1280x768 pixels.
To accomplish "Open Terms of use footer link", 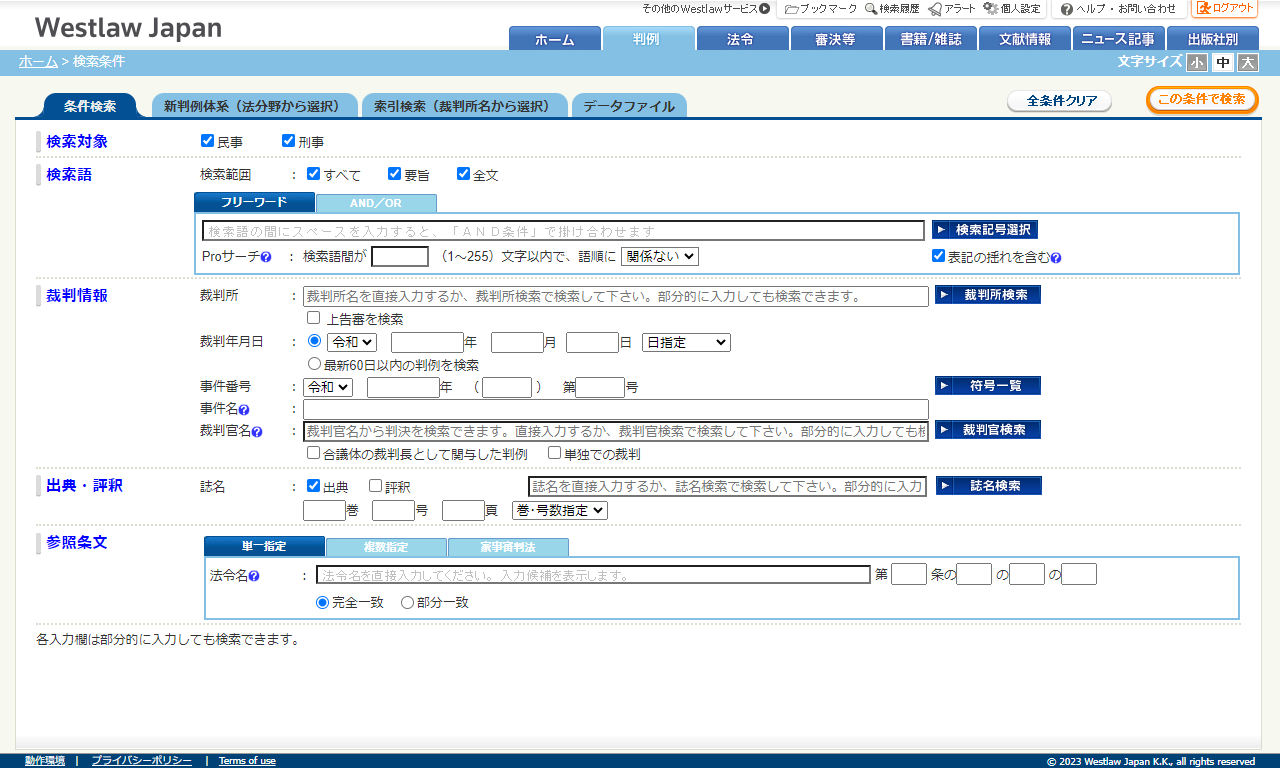I will coord(247,761).
